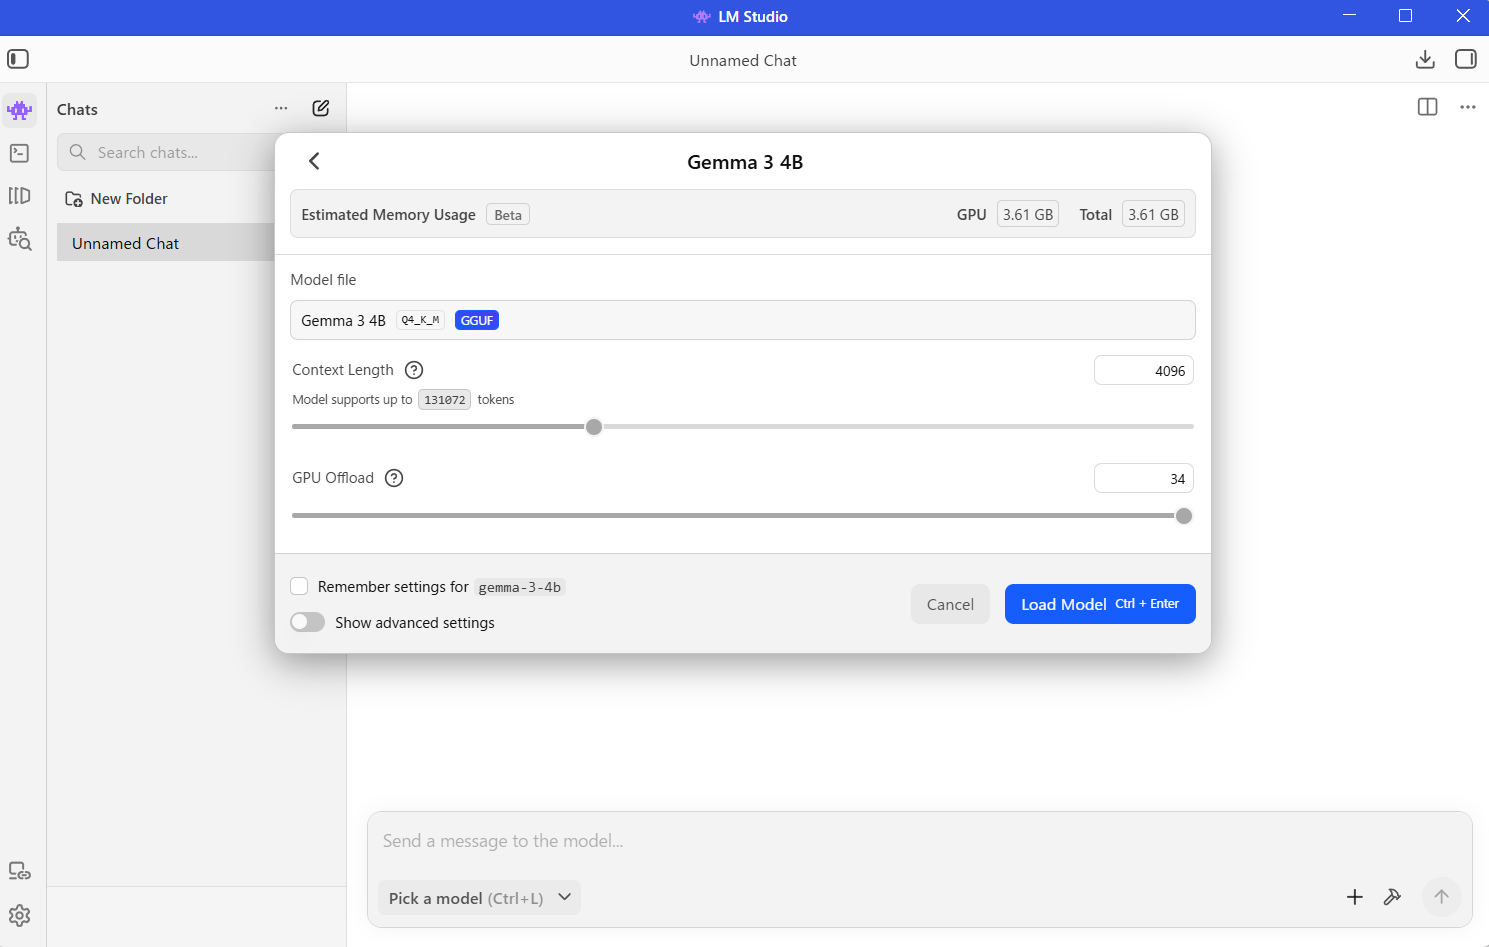Minimize the LM Studio window
The image size is (1489, 947).
pos(1349,16)
